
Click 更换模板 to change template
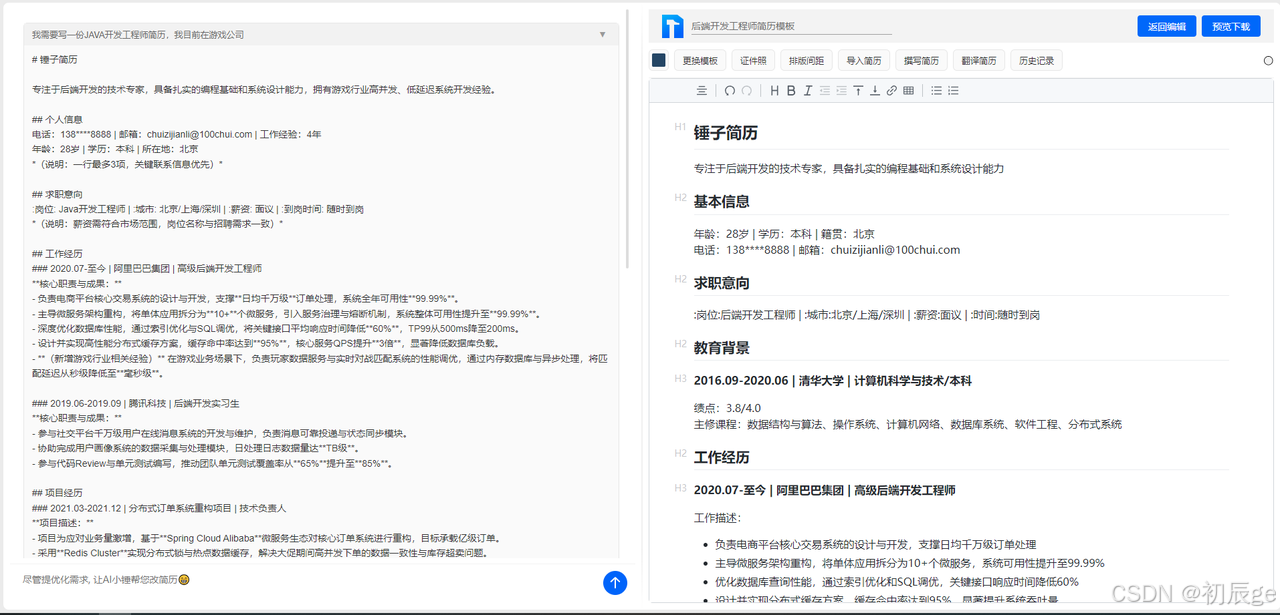click(x=700, y=60)
